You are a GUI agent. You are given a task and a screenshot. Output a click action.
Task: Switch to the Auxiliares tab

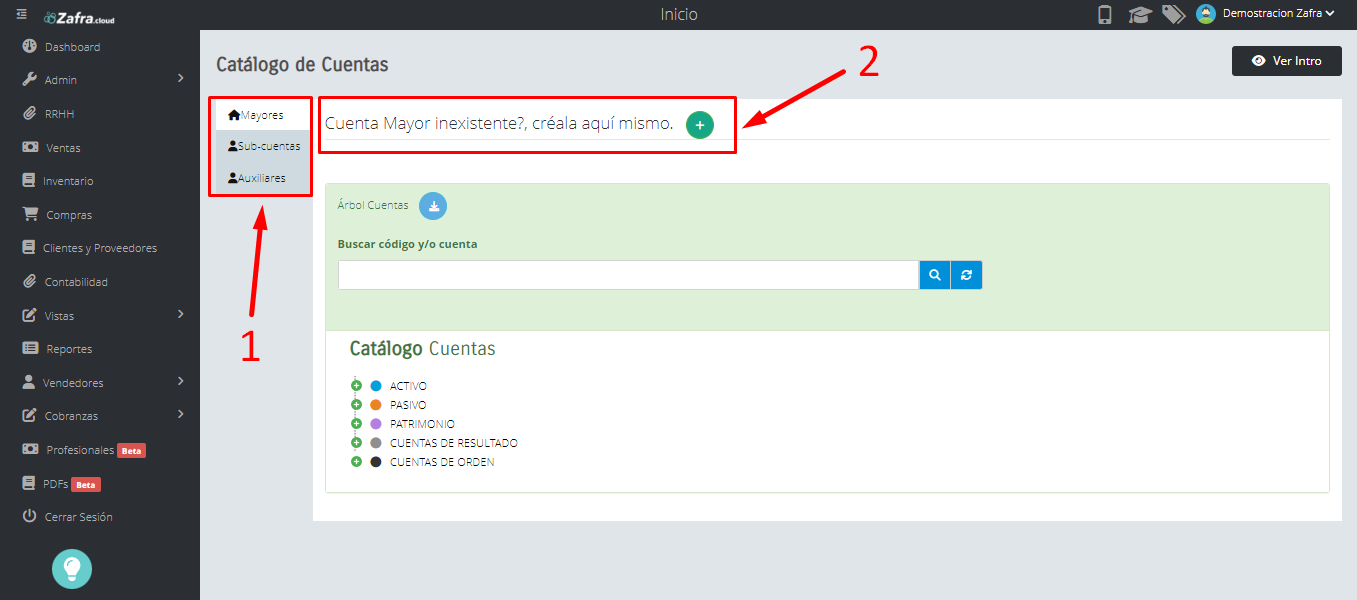pyautogui.click(x=263, y=178)
